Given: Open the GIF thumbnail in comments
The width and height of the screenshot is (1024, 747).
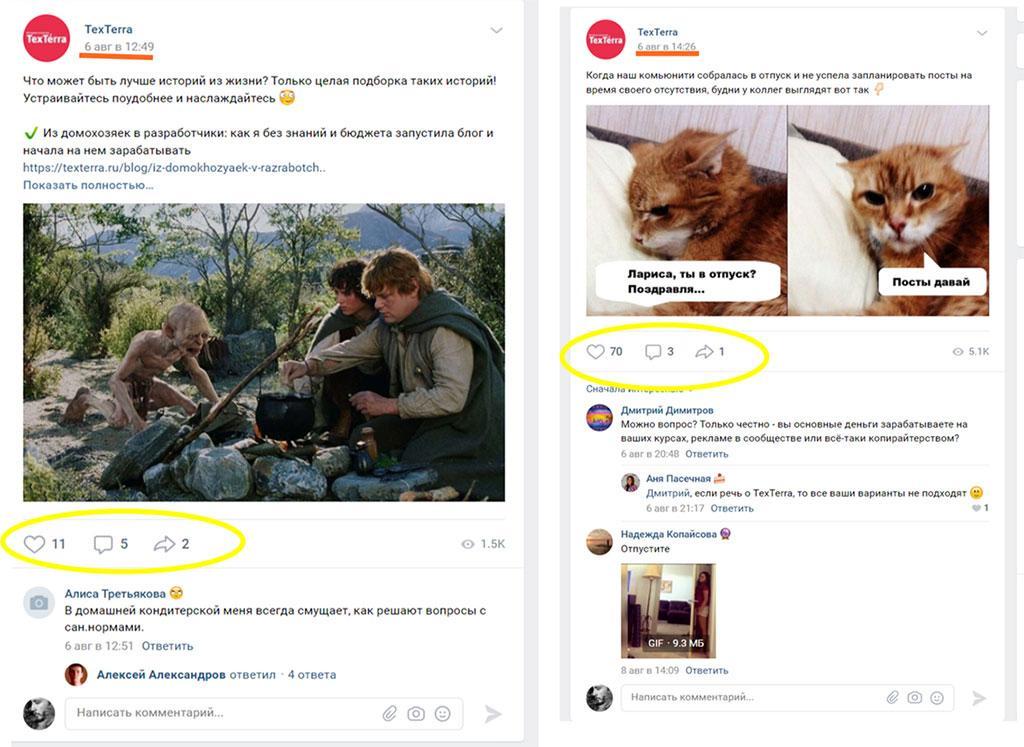Looking at the screenshot, I should tap(668, 611).
